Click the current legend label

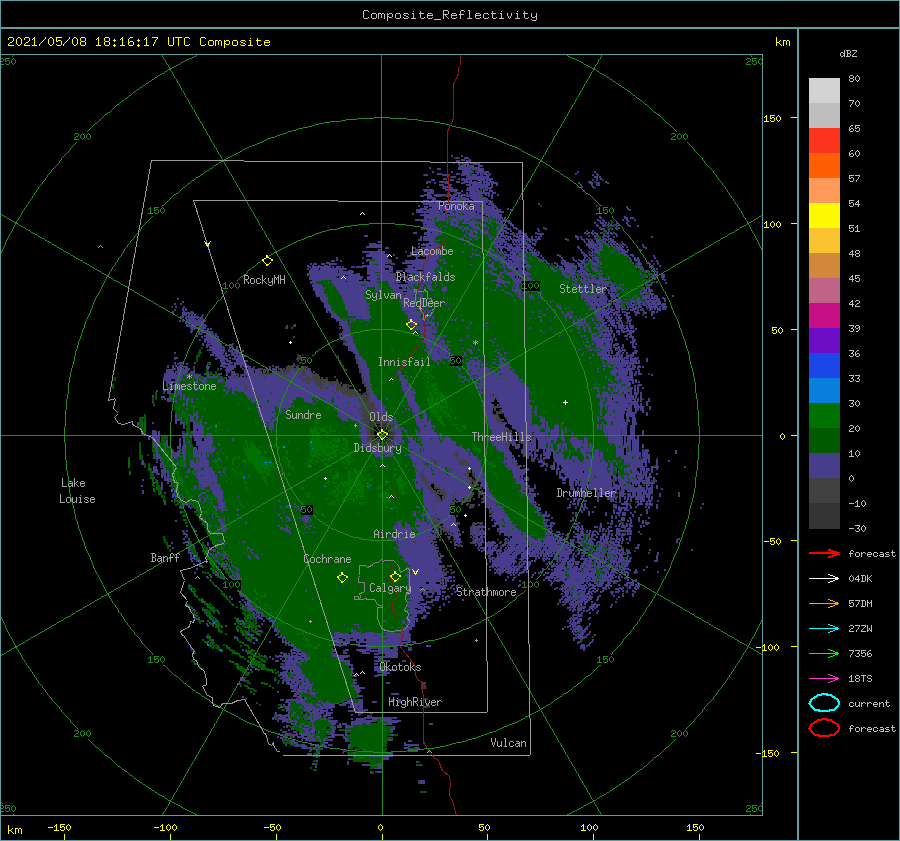click(x=868, y=703)
